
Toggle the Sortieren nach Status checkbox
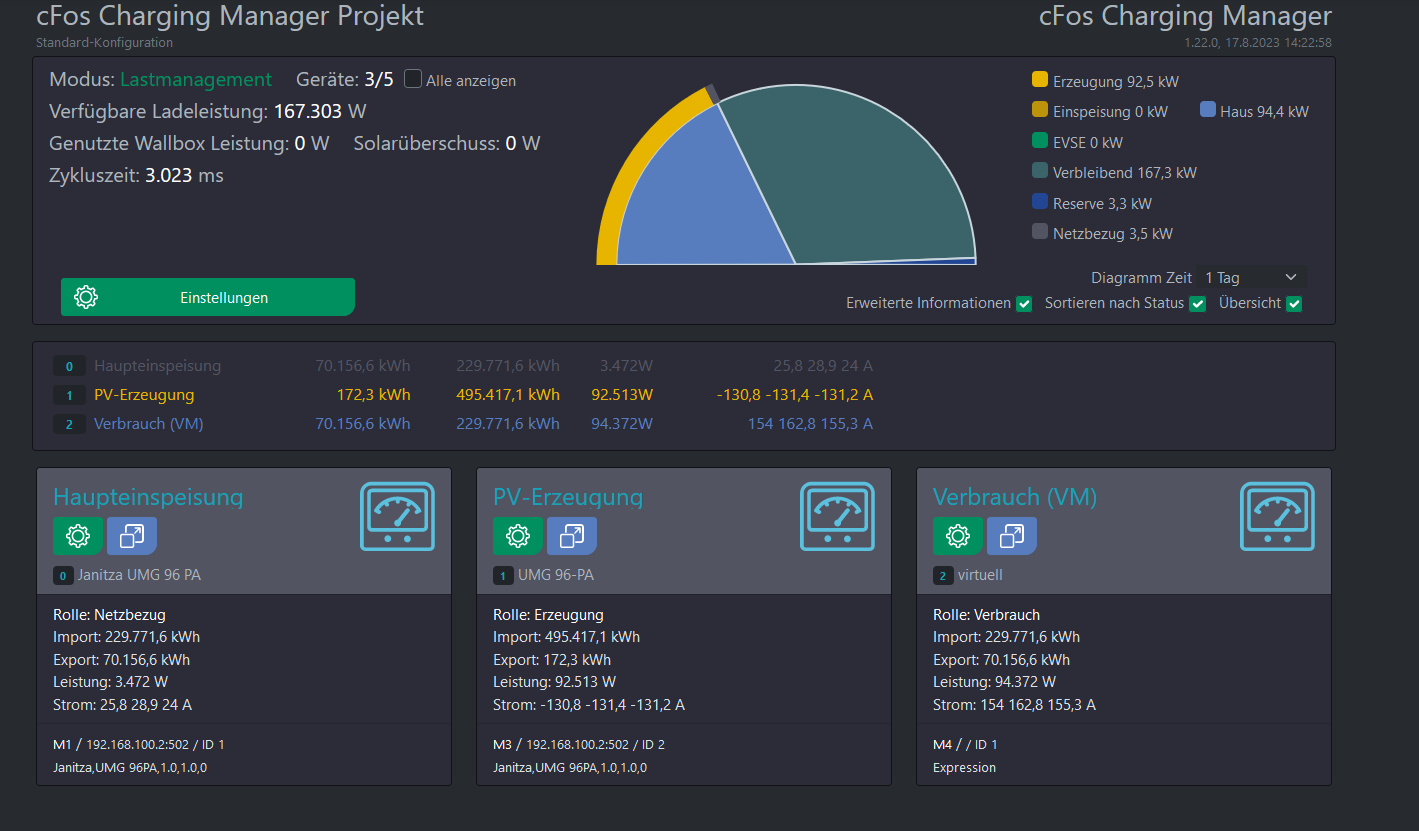point(1197,304)
